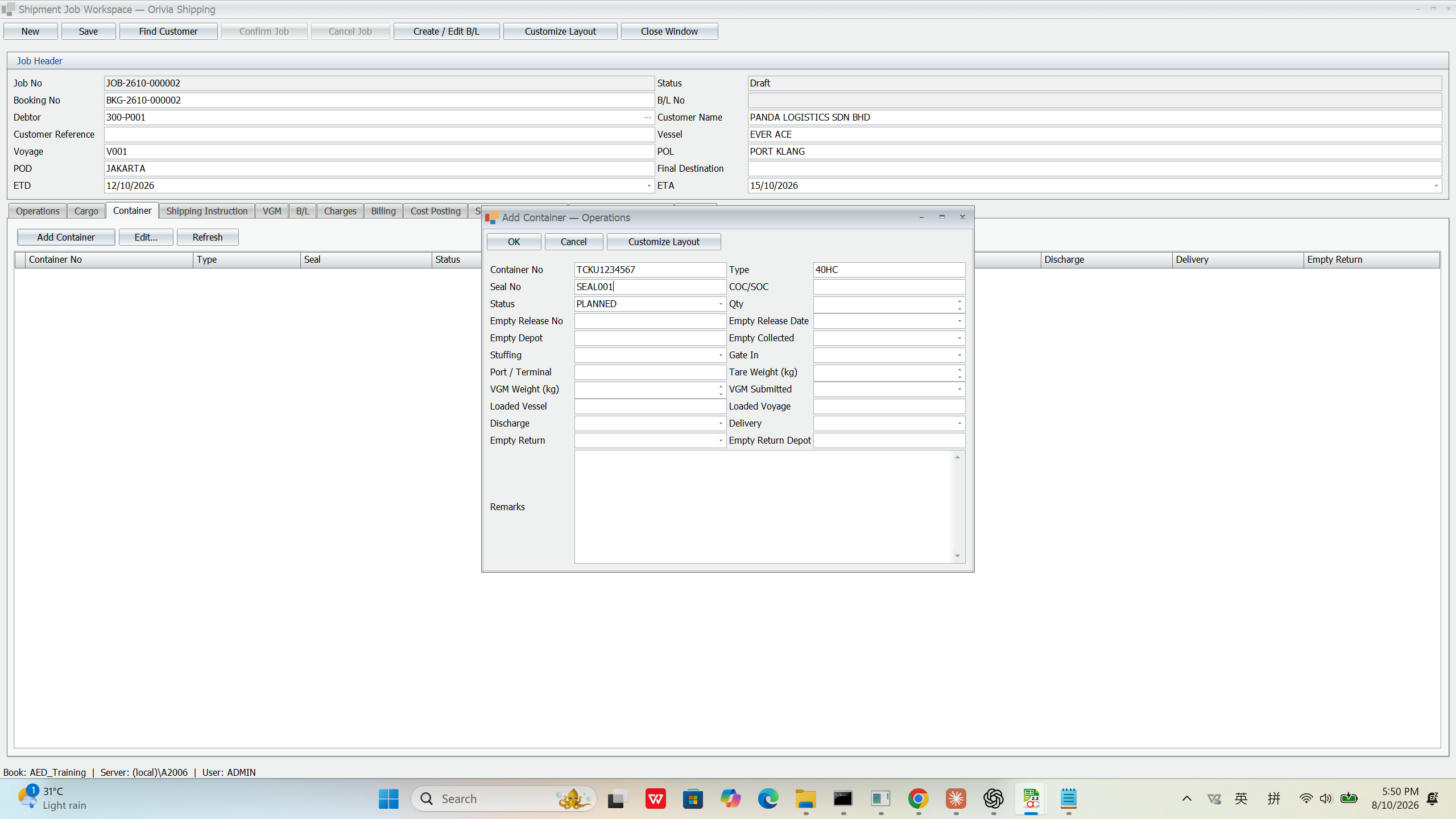Image resolution: width=1456 pixels, height=819 pixels.
Task: Confirm the Add Container dialog with OK
Action: coord(514,242)
